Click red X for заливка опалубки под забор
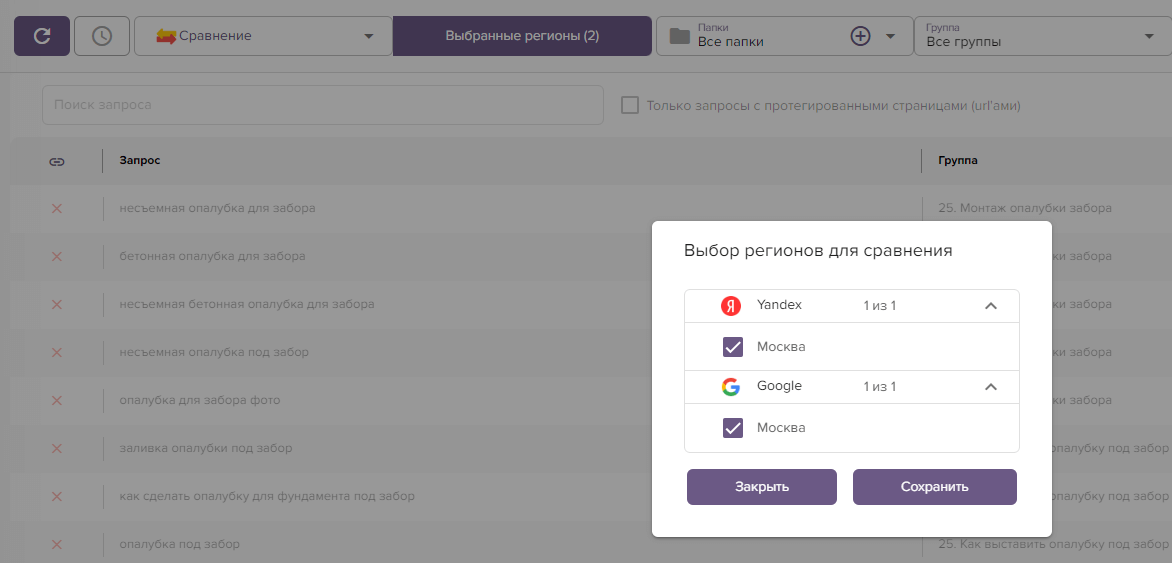Screen dimensions: 1172x563 [x=56, y=449]
